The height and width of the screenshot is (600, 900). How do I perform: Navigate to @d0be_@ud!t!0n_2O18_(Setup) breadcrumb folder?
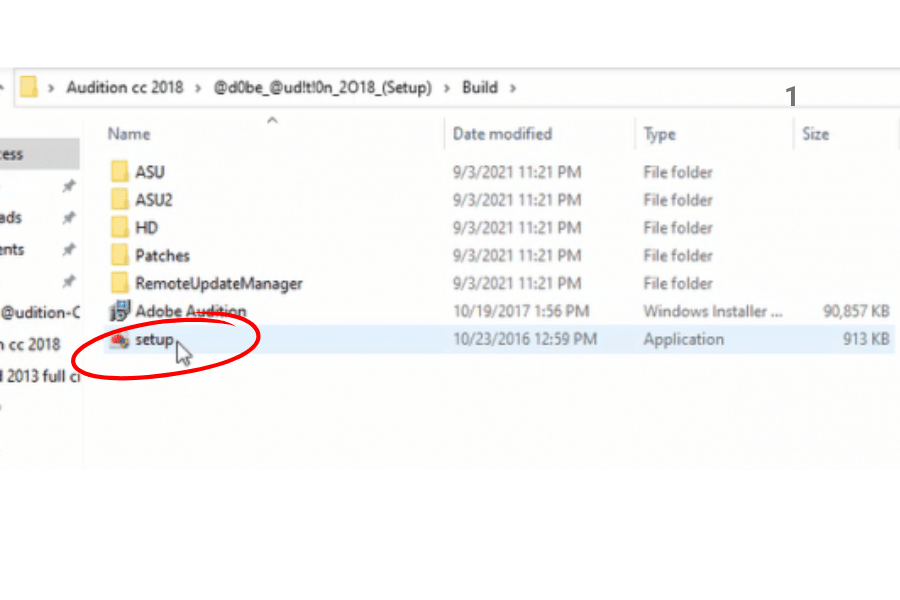point(323,88)
